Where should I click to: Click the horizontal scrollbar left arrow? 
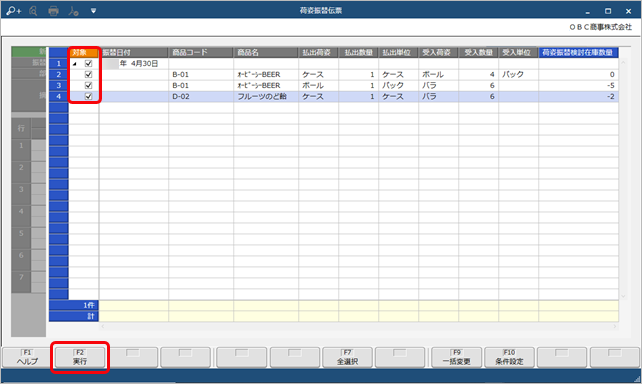(x=103, y=326)
